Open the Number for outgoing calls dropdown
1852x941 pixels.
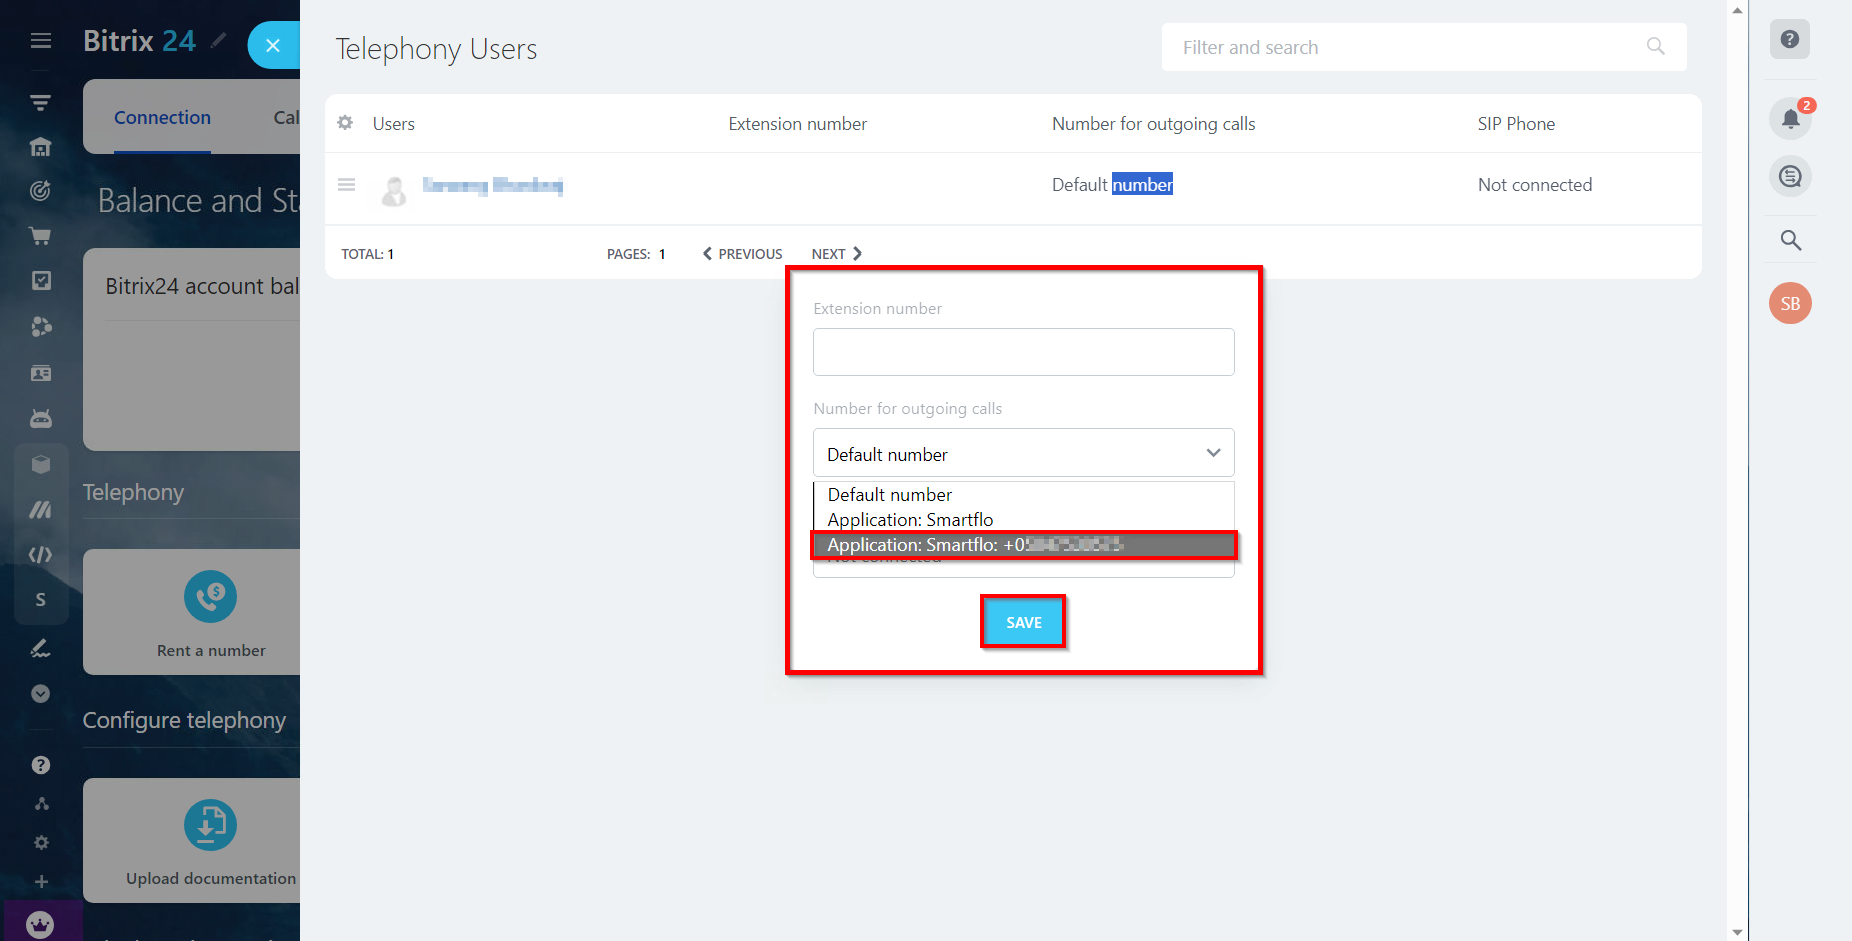[1024, 453]
